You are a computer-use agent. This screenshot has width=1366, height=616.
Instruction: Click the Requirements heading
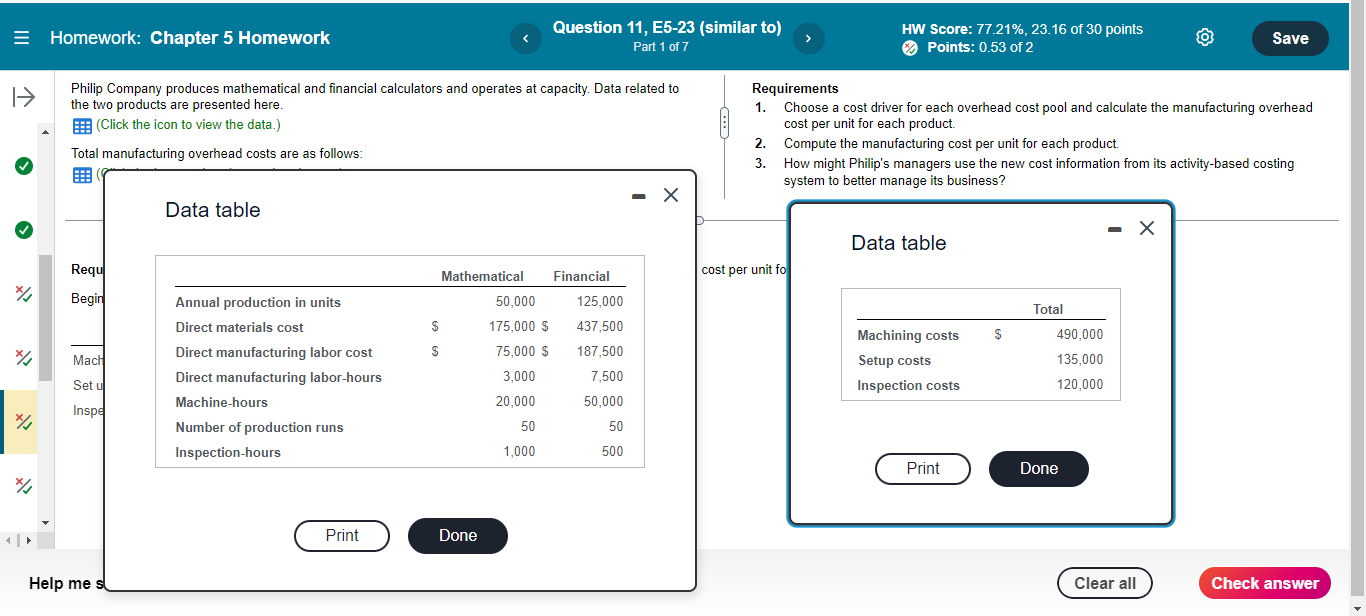[x=795, y=89]
